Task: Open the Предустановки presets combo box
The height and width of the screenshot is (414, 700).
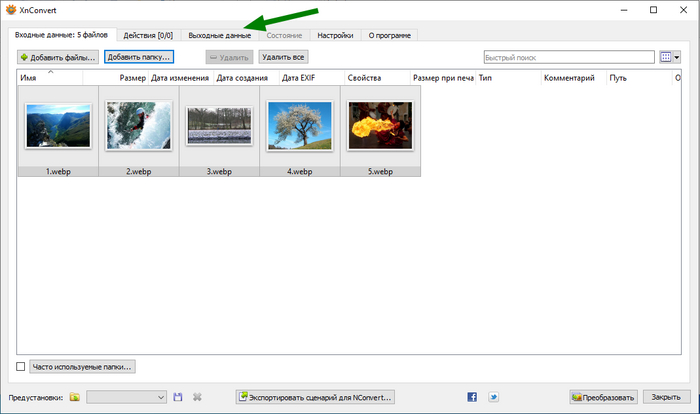Action: (x=126, y=397)
